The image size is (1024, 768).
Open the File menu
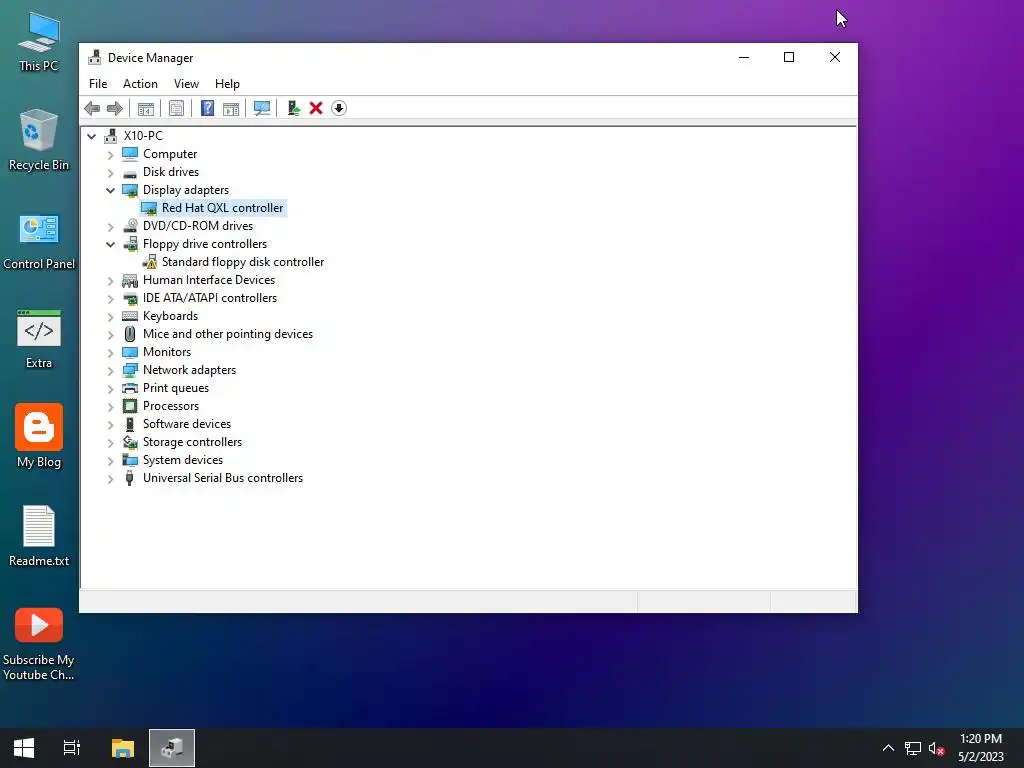(98, 84)
